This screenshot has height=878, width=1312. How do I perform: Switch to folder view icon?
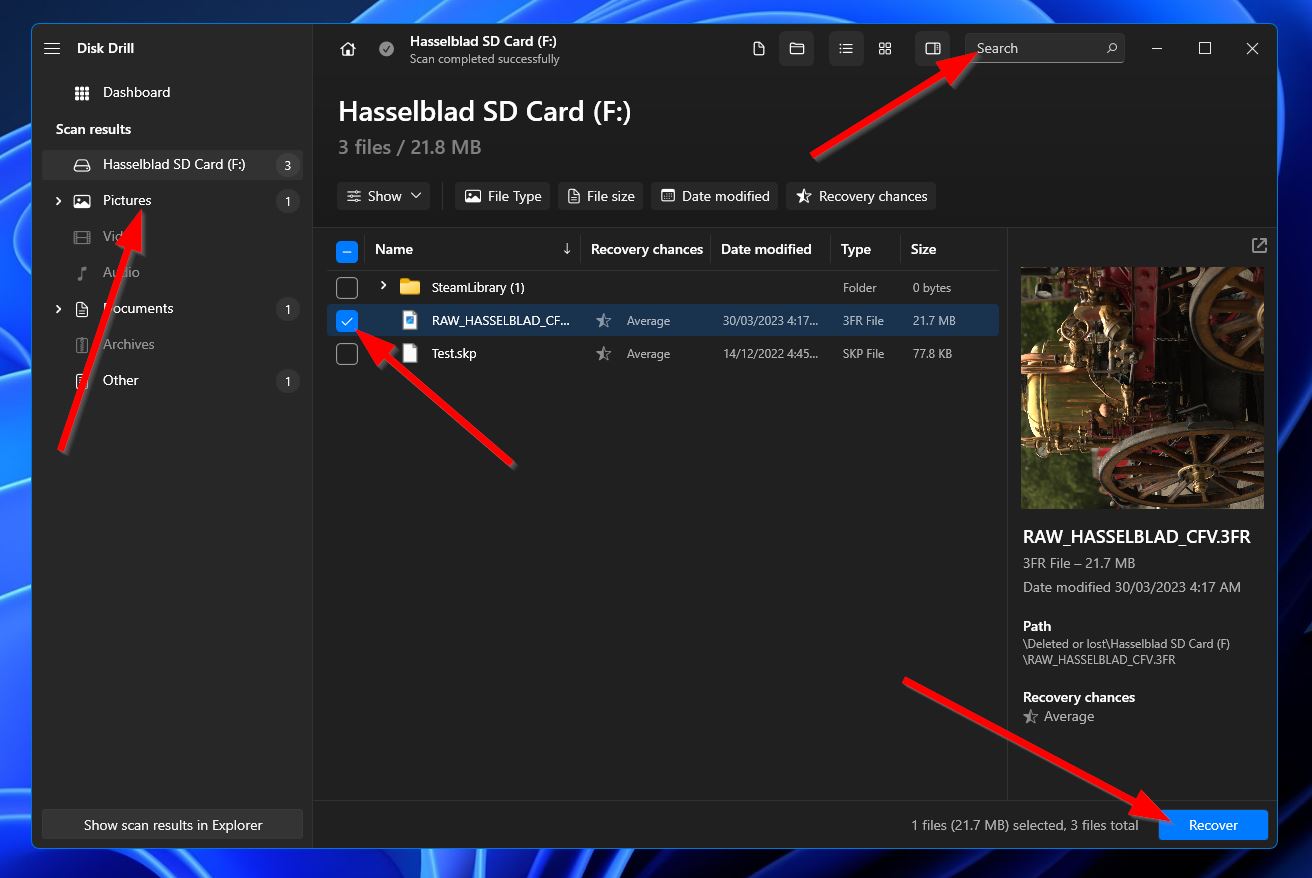(x=797, y=49)
